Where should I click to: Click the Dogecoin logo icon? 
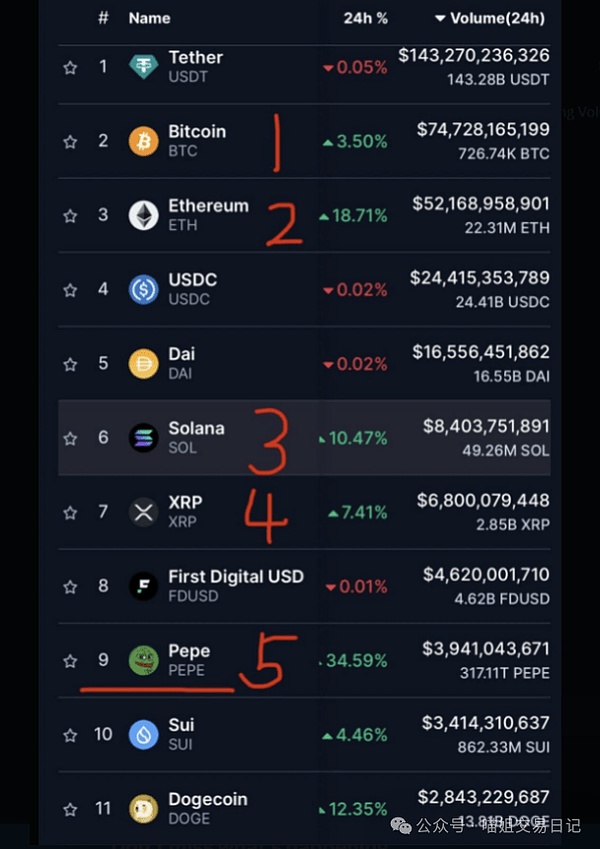pos(144,809)
